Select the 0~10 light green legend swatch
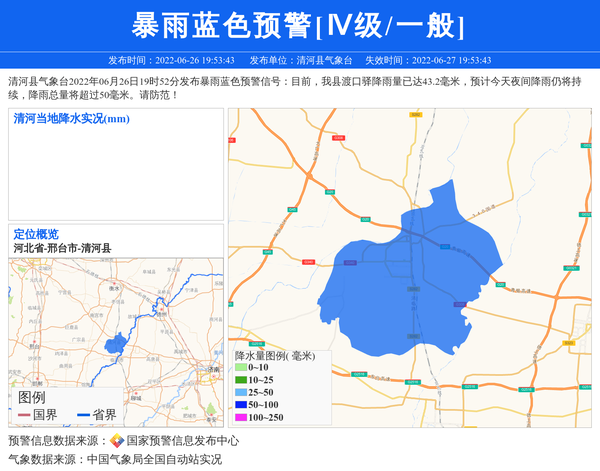The image size is (600, 471). pyautogui.click(x=241, y=367)
